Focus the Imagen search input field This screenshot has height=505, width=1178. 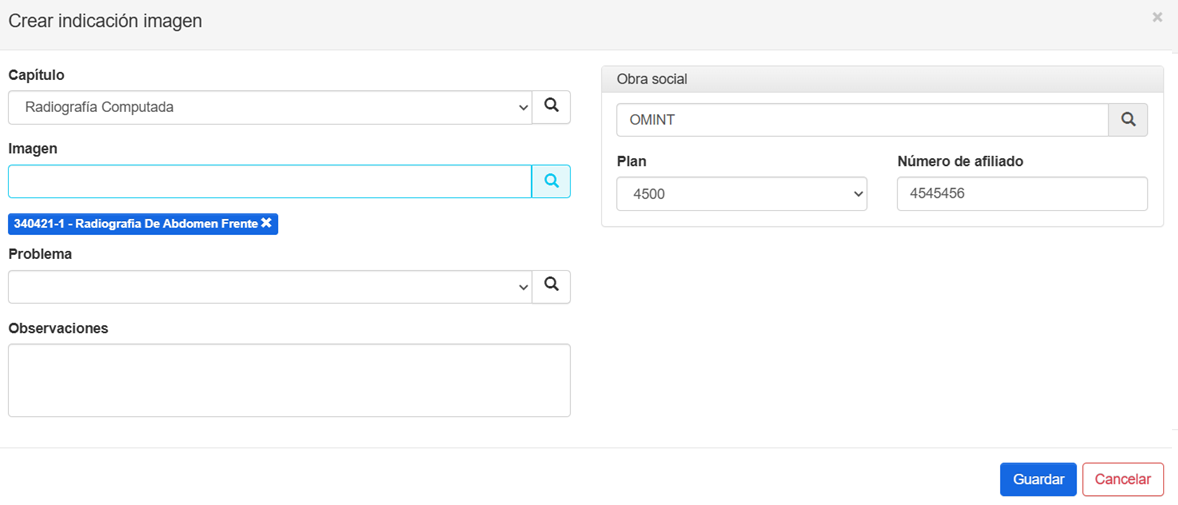pos(270,181)
